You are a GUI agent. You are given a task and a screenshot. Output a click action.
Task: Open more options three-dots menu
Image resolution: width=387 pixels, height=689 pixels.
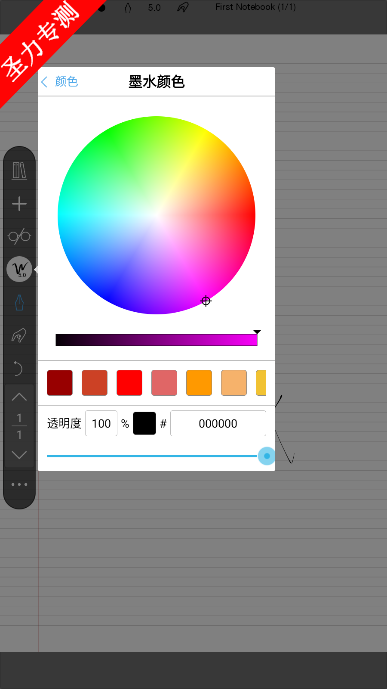click(19, 484)
